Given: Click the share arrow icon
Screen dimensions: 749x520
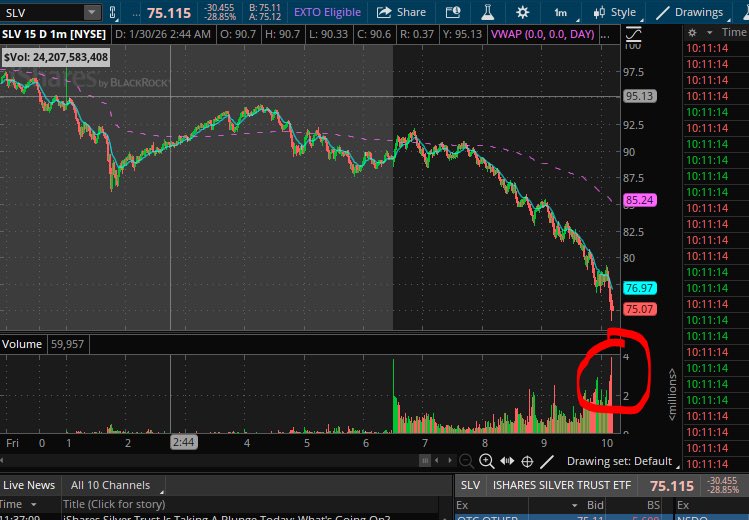Looking at the screenshot, I should (384, 12).
